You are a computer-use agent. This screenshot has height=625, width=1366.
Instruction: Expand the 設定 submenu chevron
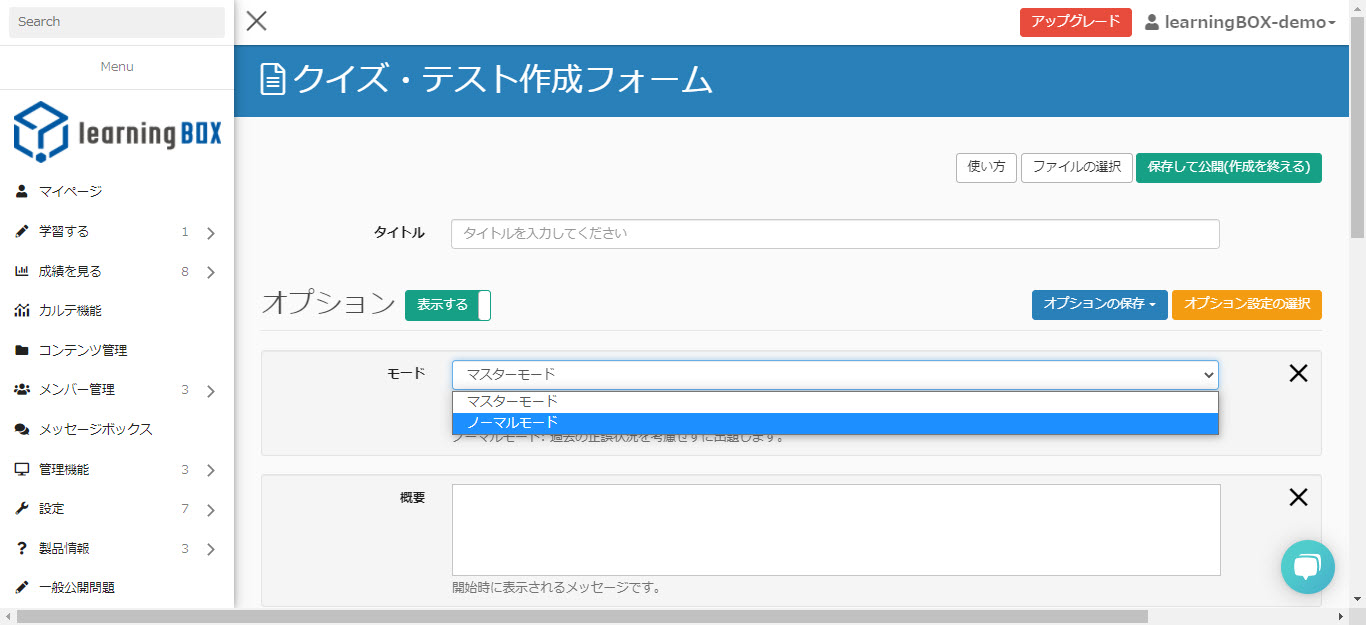point(210,510)
